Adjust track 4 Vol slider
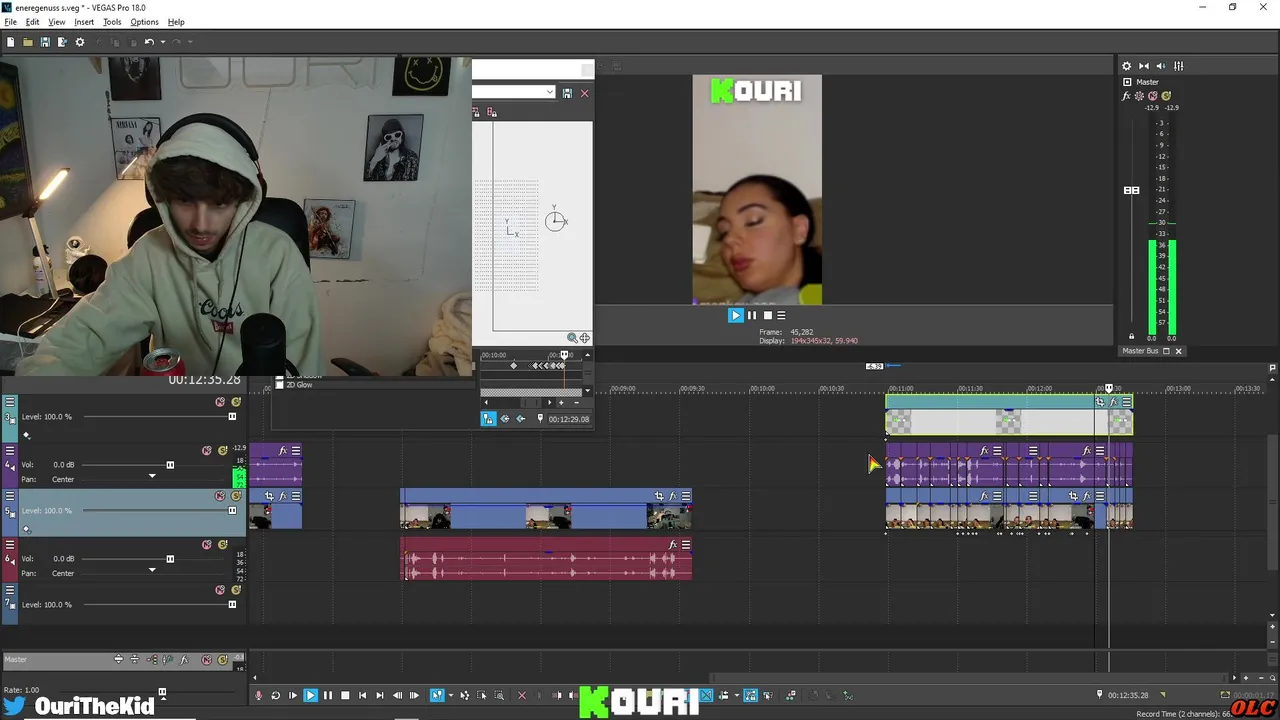This screenshot has height=720, width=1280. click(x=170, y=465)
